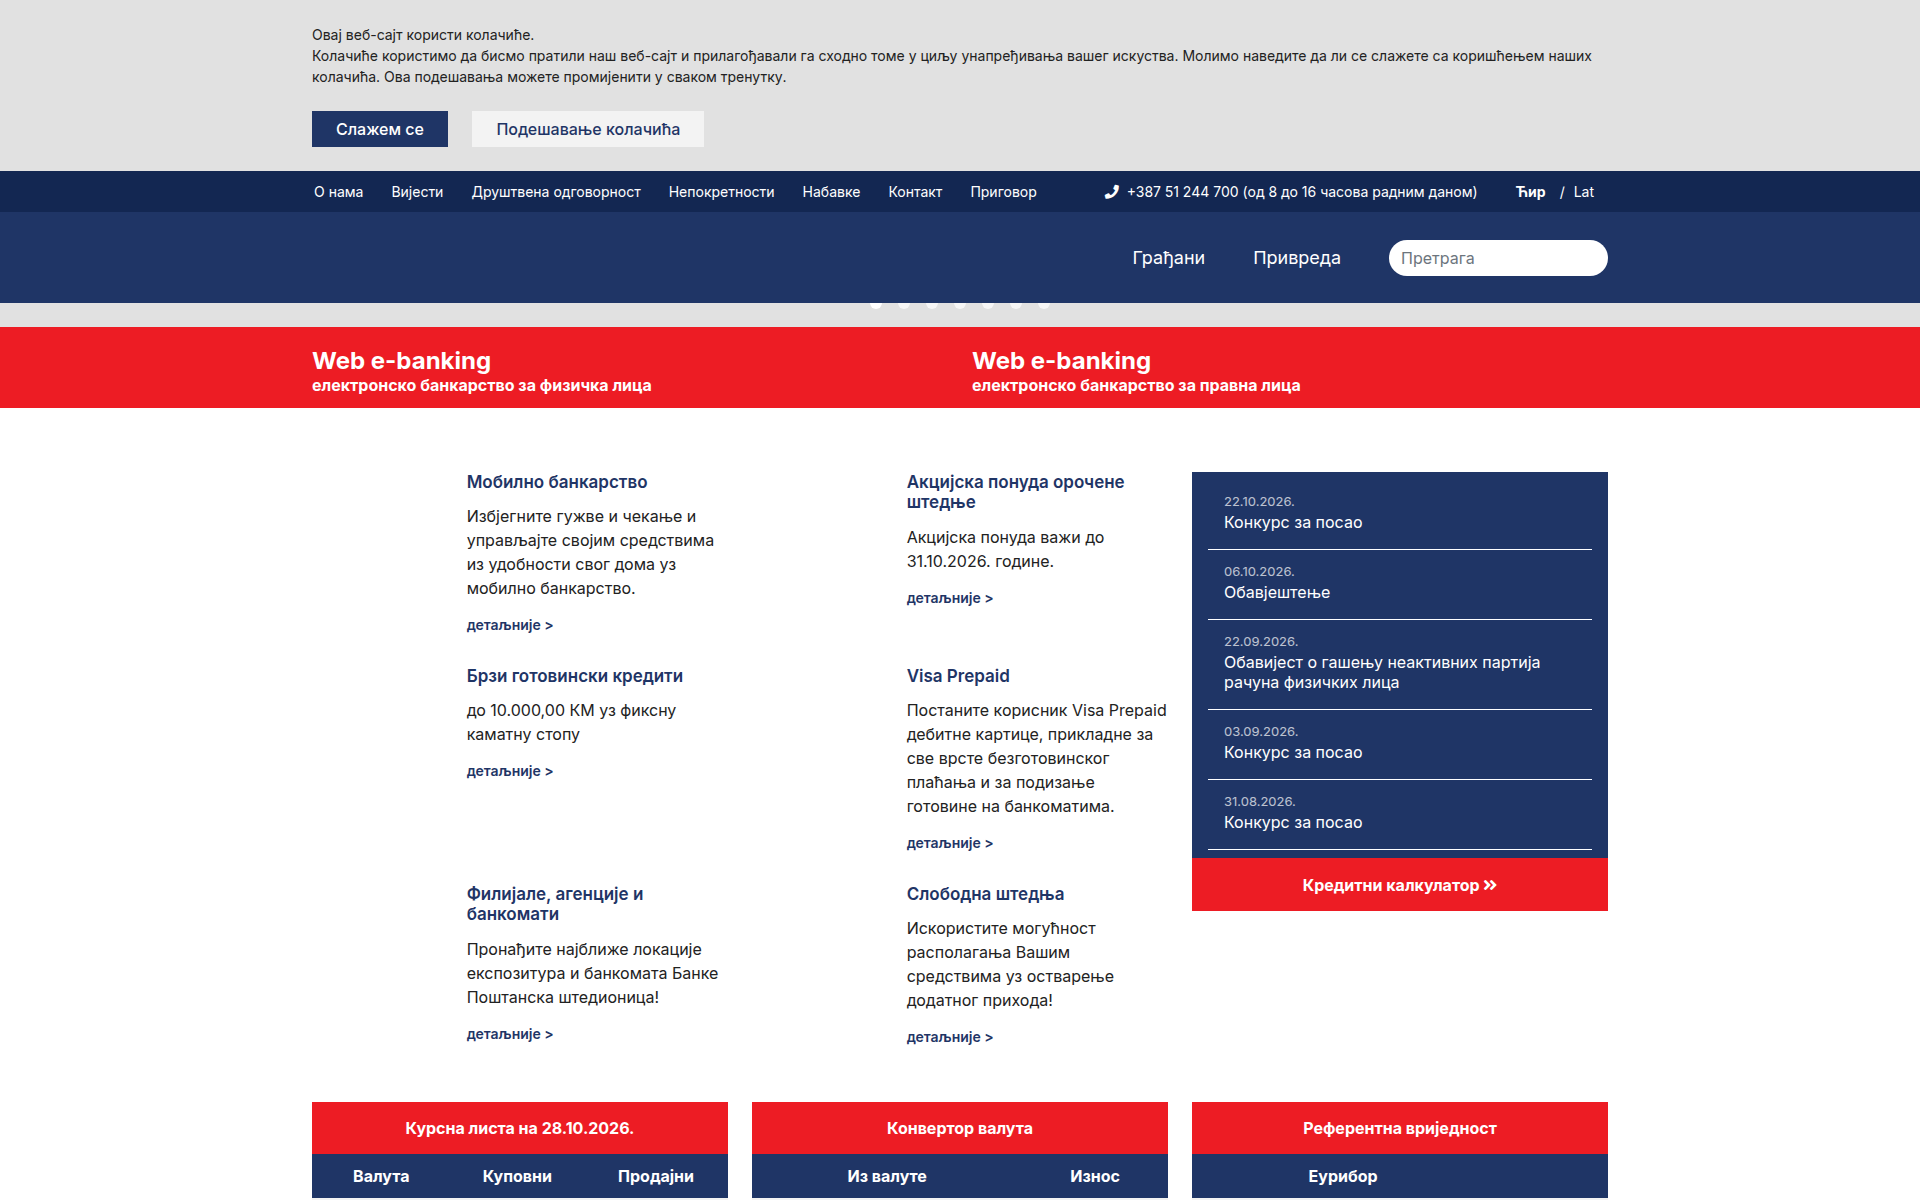Open Слободна штедња heading link
The image size is (1920, 1200).
(x=985, y=894)
